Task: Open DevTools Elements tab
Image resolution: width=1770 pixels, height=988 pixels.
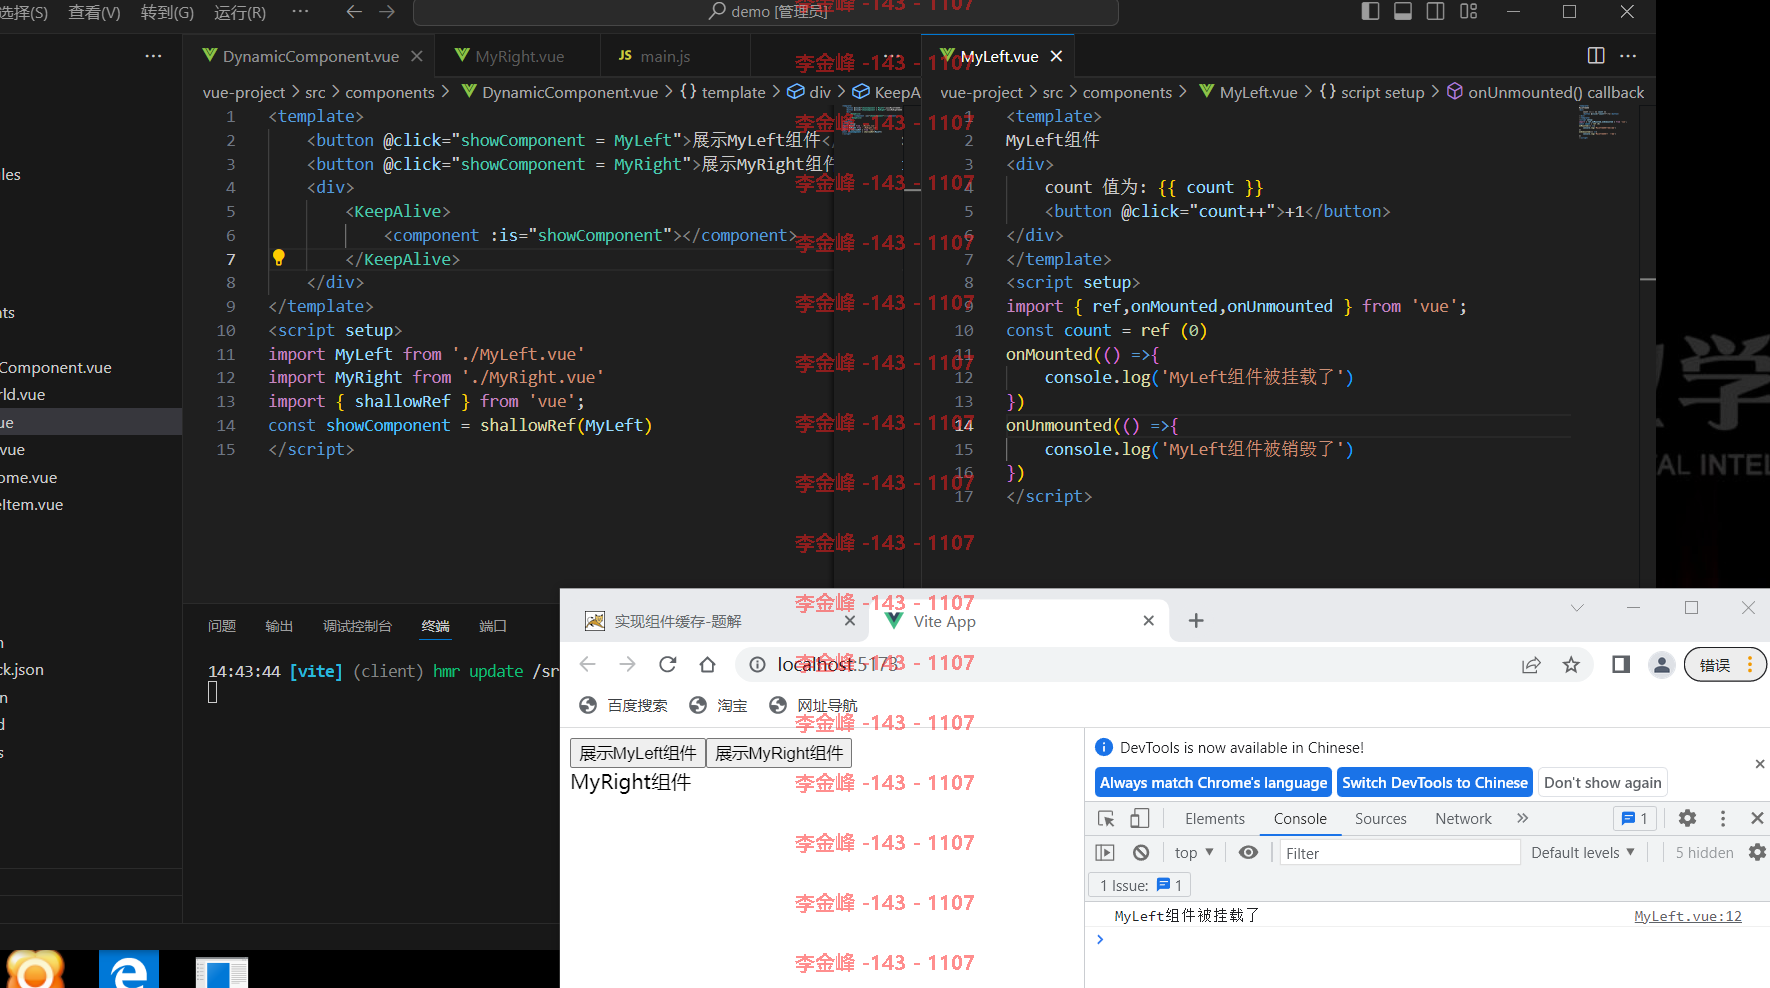Action: (1215, 818)
